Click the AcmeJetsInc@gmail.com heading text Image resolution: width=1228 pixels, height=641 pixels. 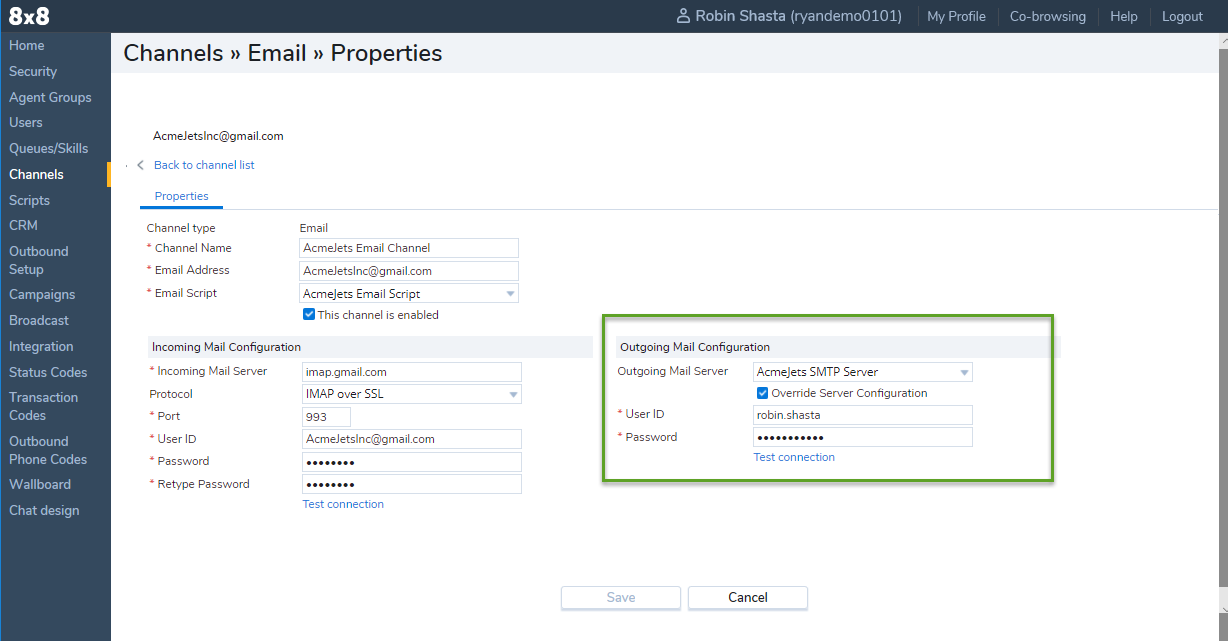click(x=218, y=136)
